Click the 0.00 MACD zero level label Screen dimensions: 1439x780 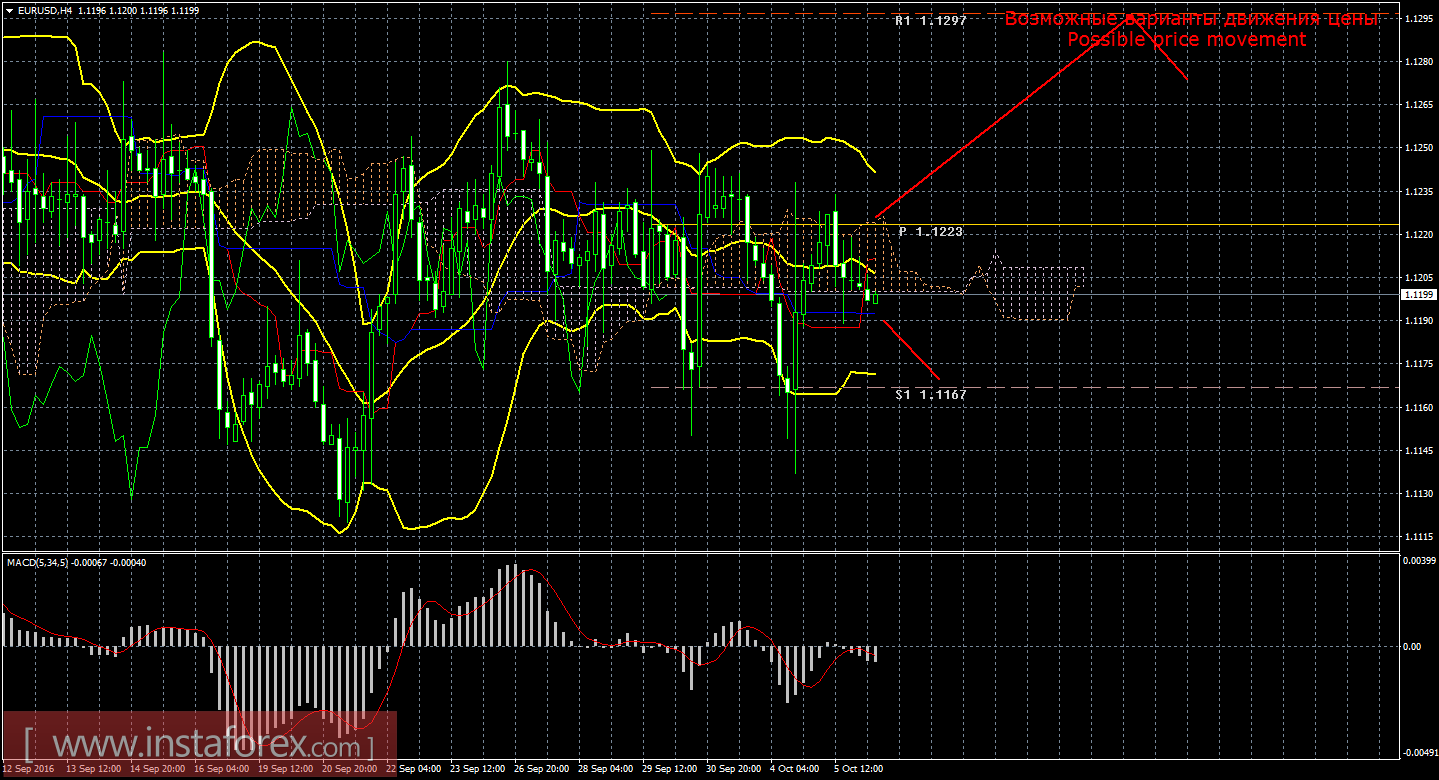pos(1411,647)
